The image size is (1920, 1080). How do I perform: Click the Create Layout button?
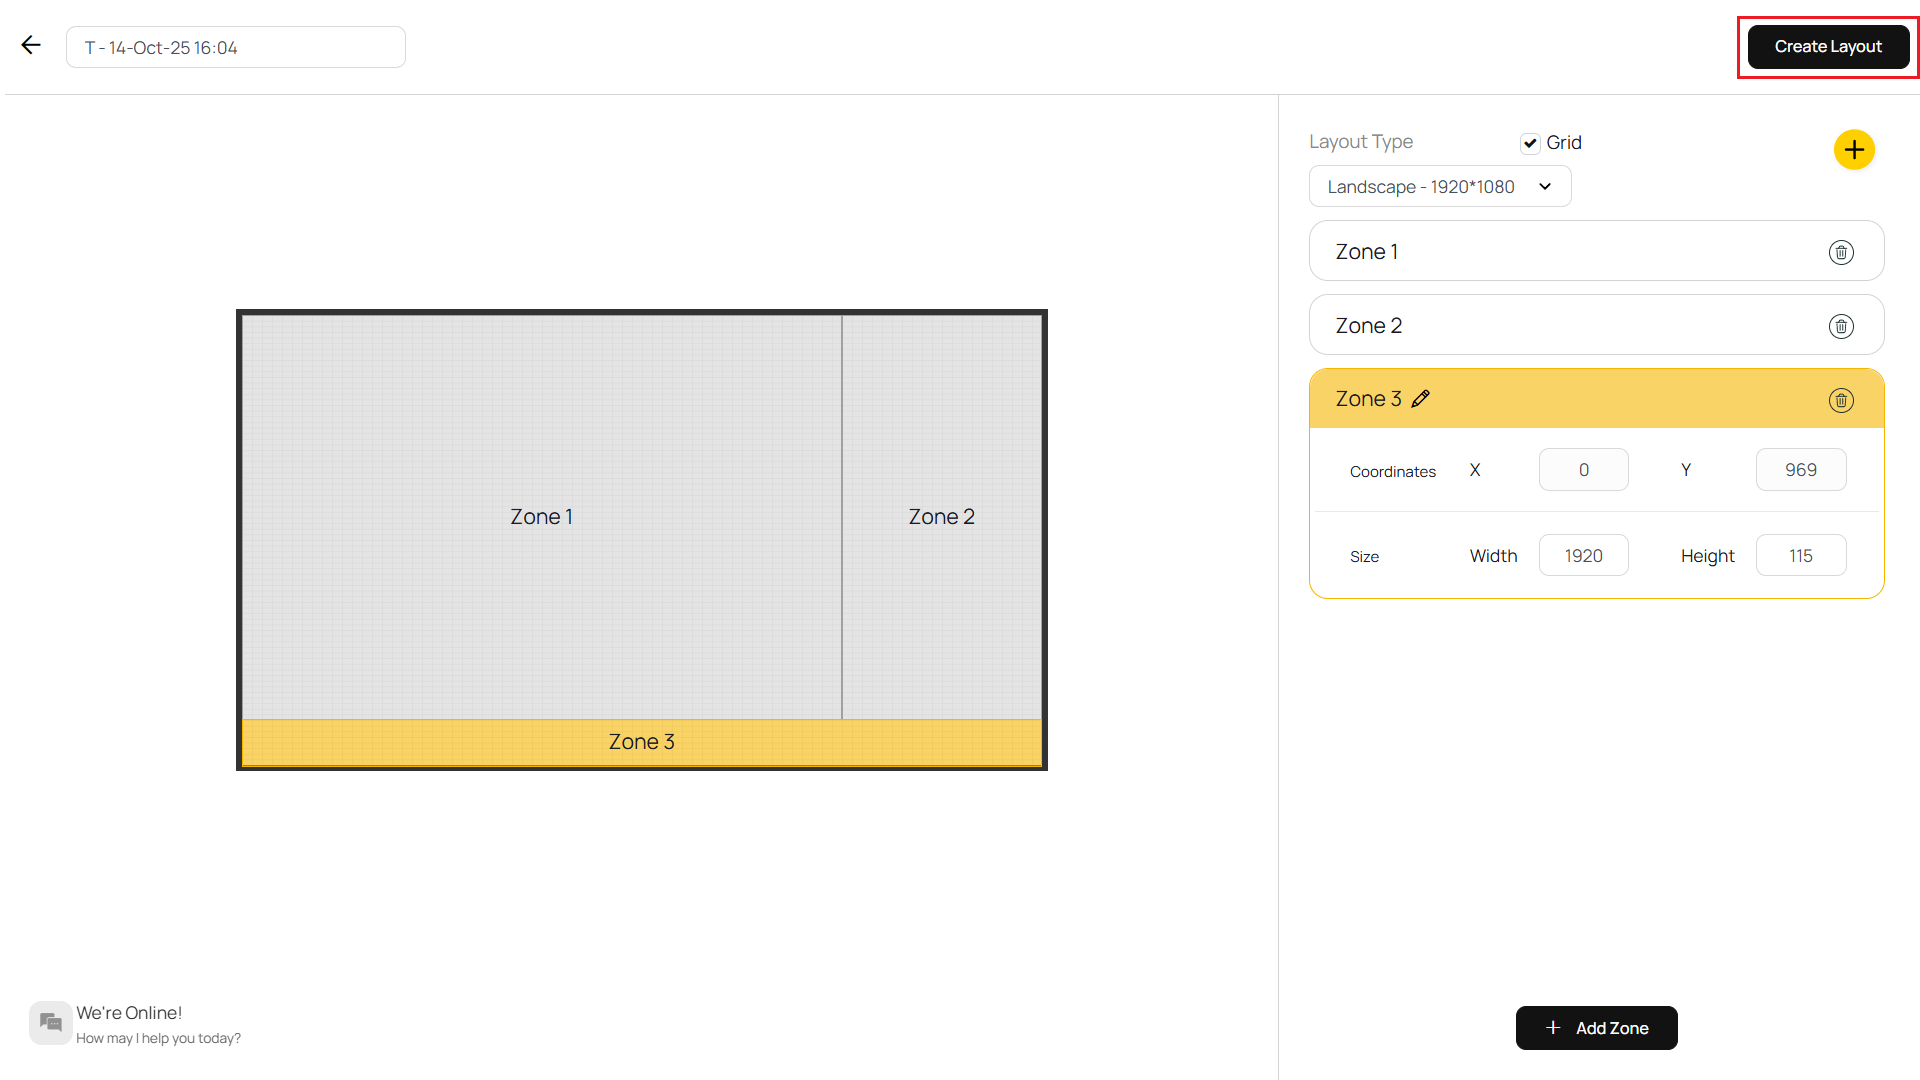tap(1827, 46)
